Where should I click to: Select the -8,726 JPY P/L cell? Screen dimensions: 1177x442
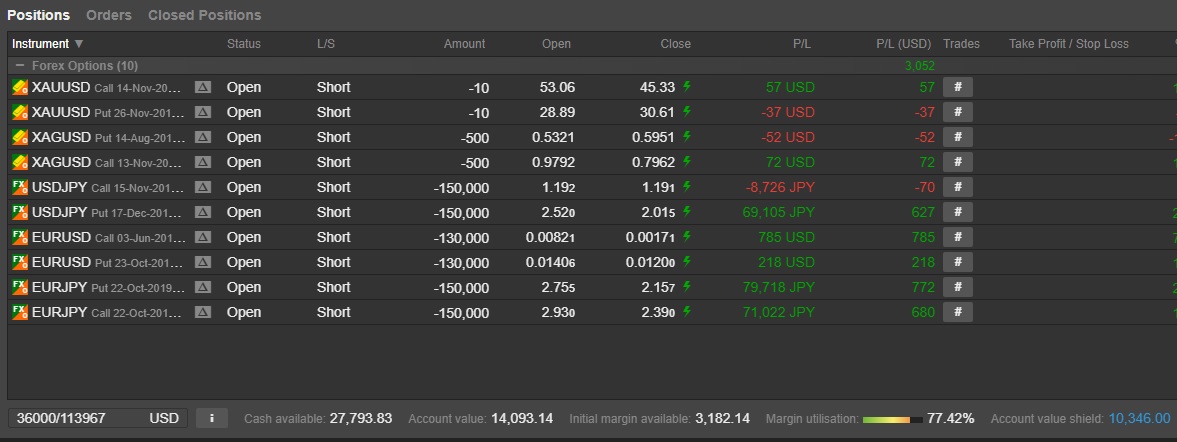(780, 187)
